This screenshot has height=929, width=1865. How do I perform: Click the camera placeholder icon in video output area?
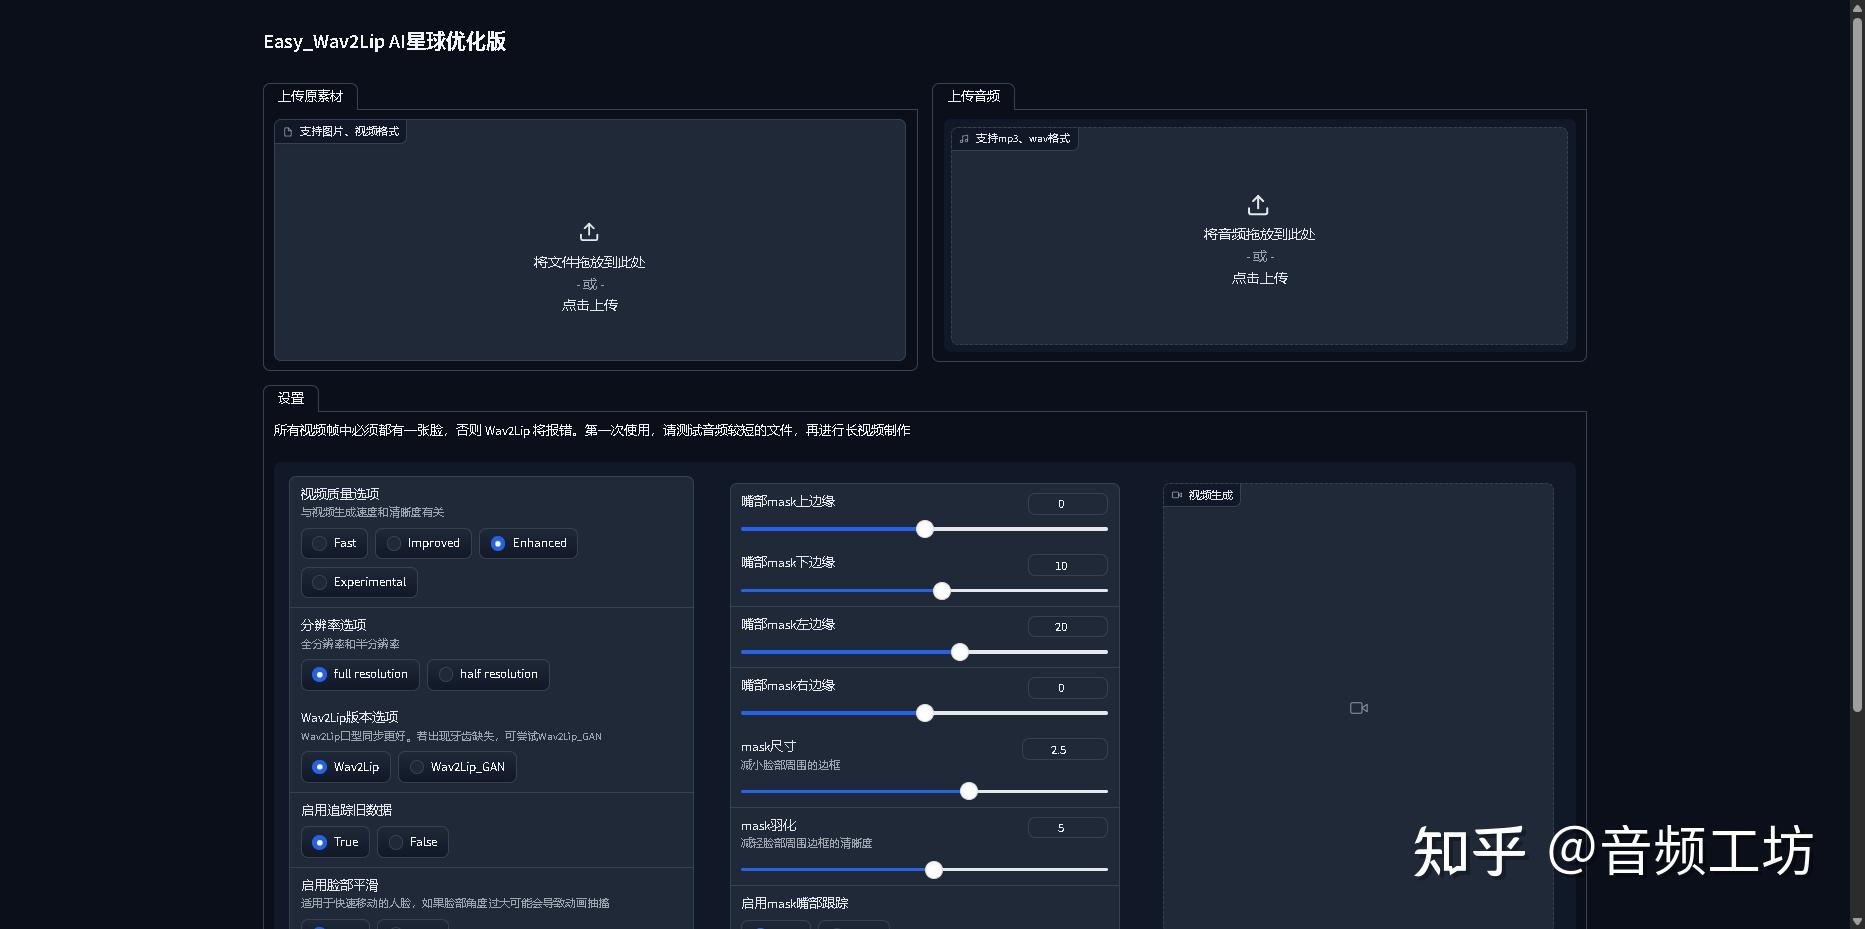(1357, 707)
